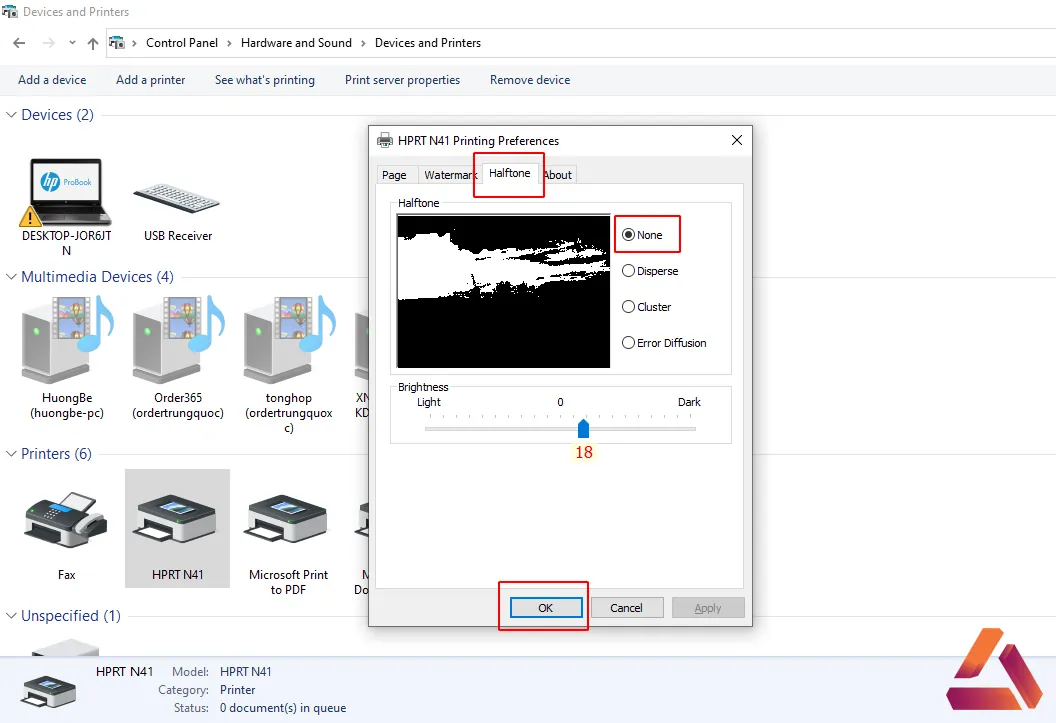1056x723 pixels.
Task: Open Print server properties
Action: pyautogui.click(x=402, y=79)
